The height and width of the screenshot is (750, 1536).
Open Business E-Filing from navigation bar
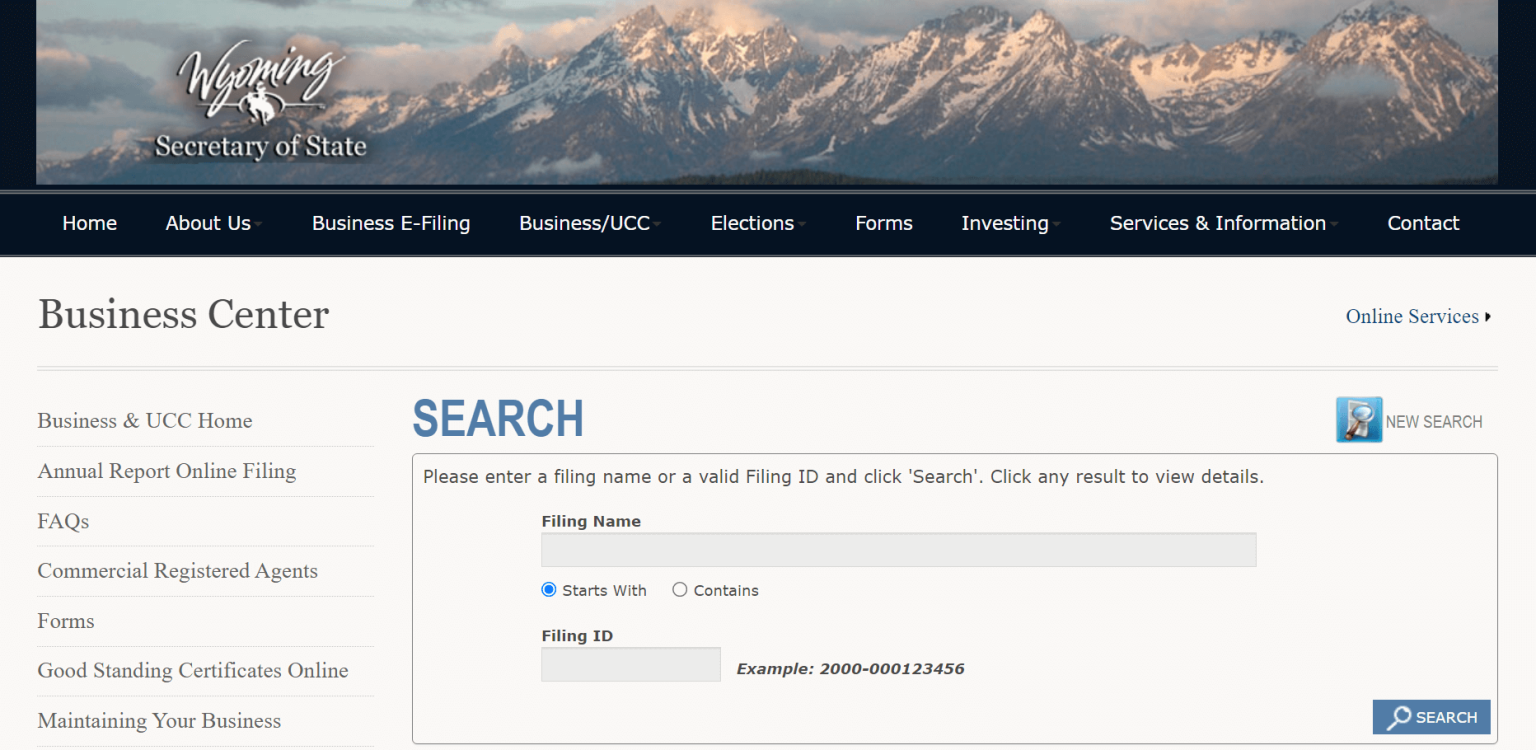pos(391,224)
